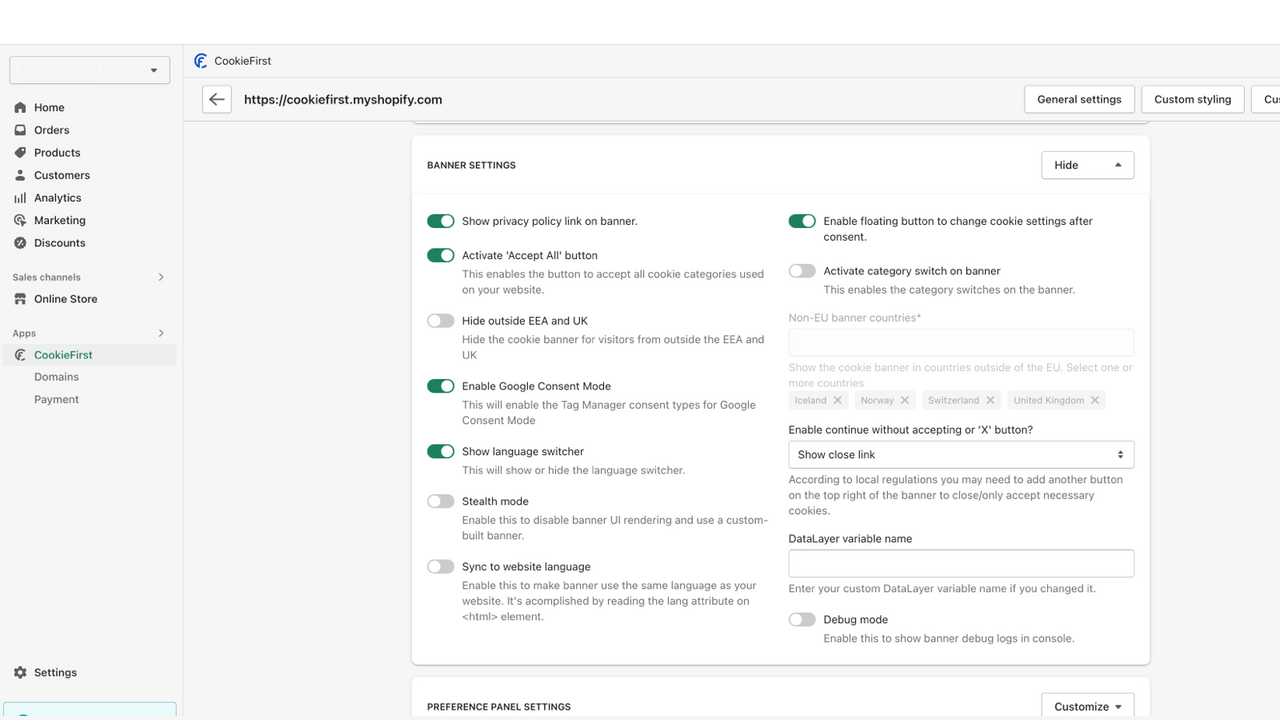Enable Activate category switch on banner

[x=802, y=271]
